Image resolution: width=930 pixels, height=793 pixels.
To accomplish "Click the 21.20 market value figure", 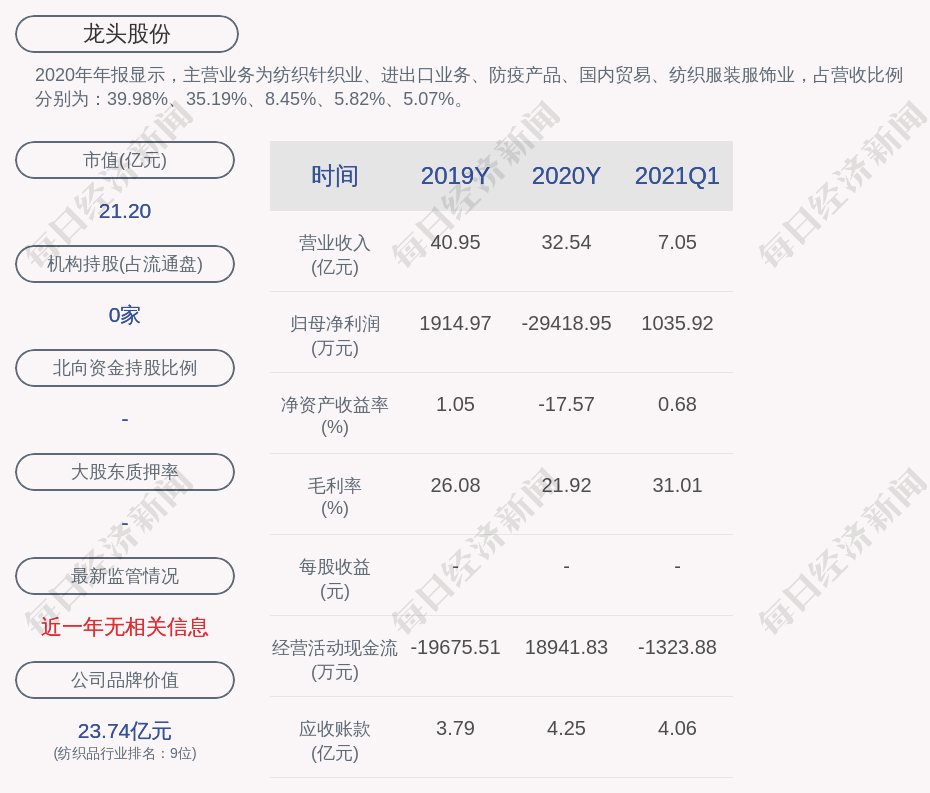I will (125, 211).
